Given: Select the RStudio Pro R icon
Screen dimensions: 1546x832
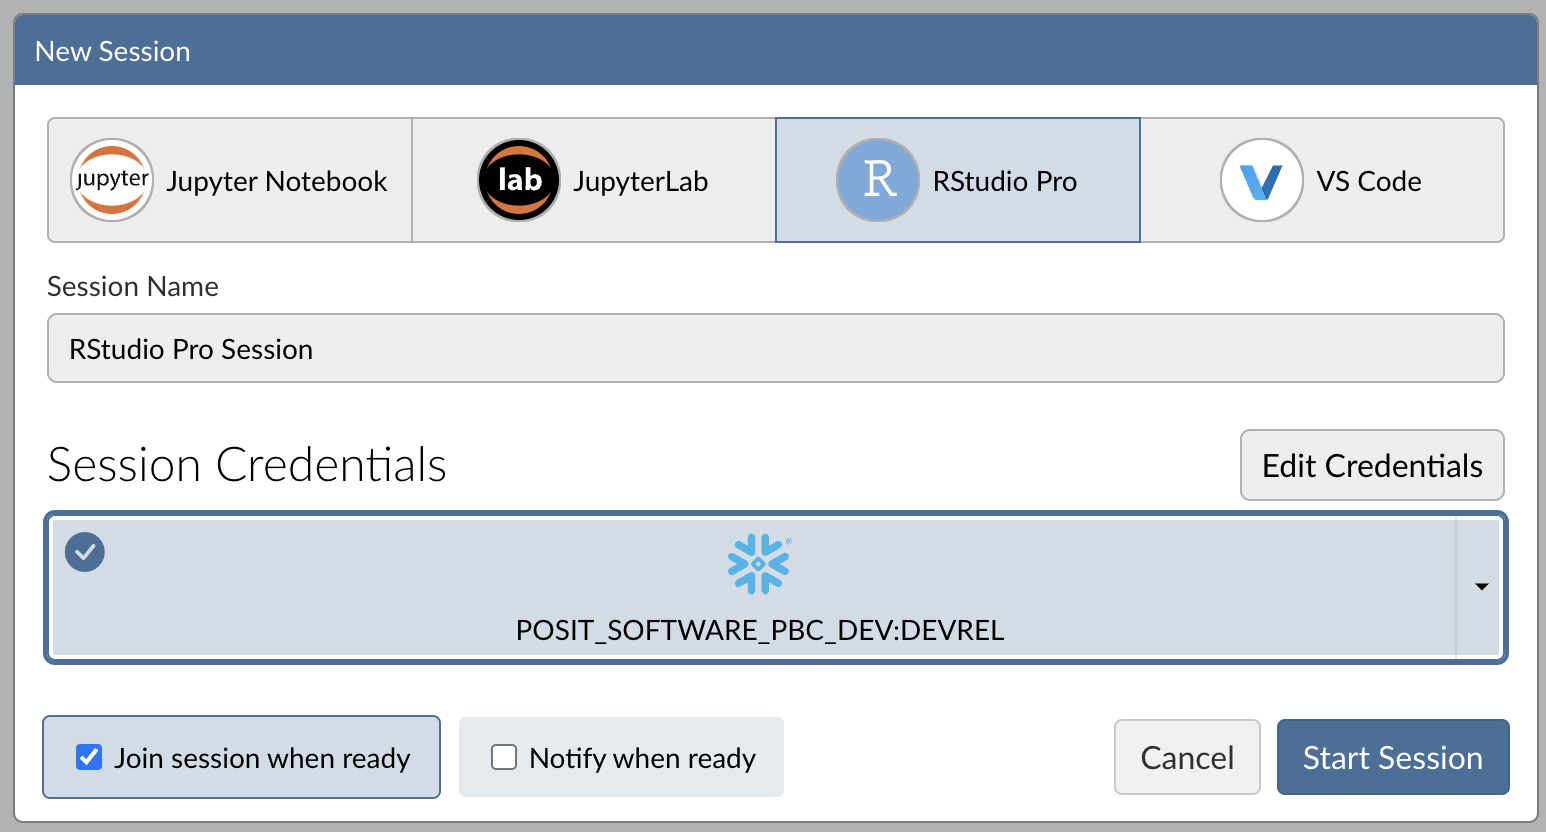Looking at the screenshot, I should coord(877,180).
